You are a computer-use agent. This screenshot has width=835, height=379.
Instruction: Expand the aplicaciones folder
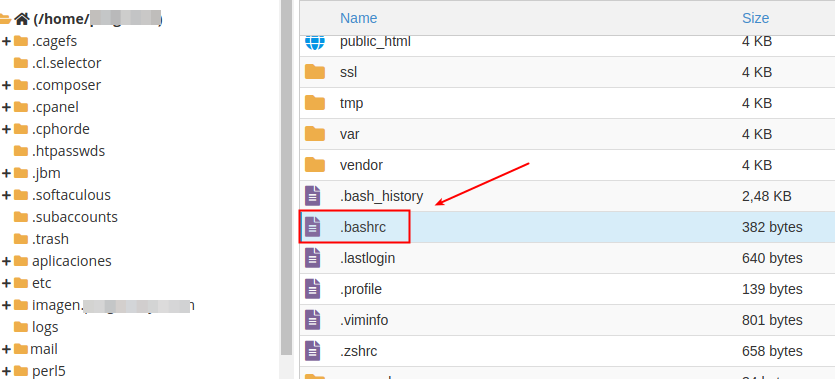6,261
